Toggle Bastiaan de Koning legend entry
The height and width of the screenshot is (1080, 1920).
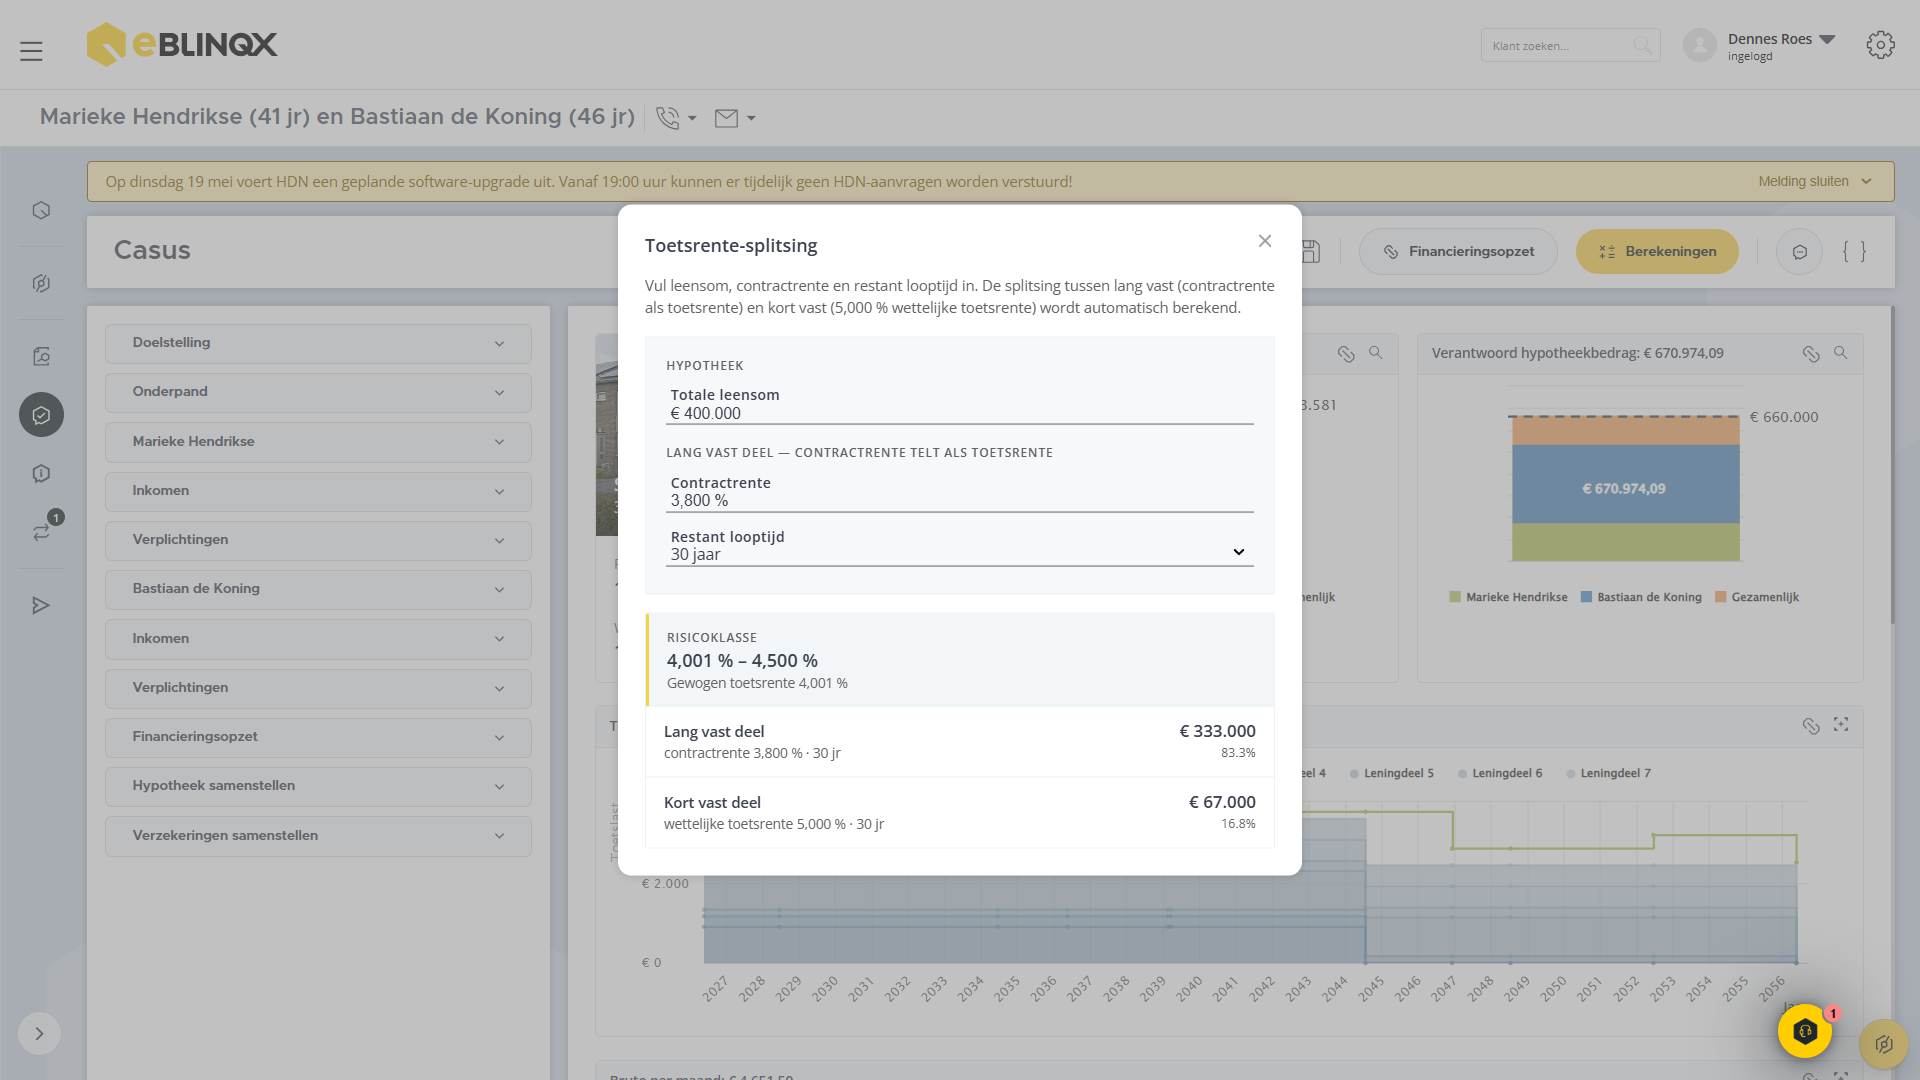coord(1640,598)
